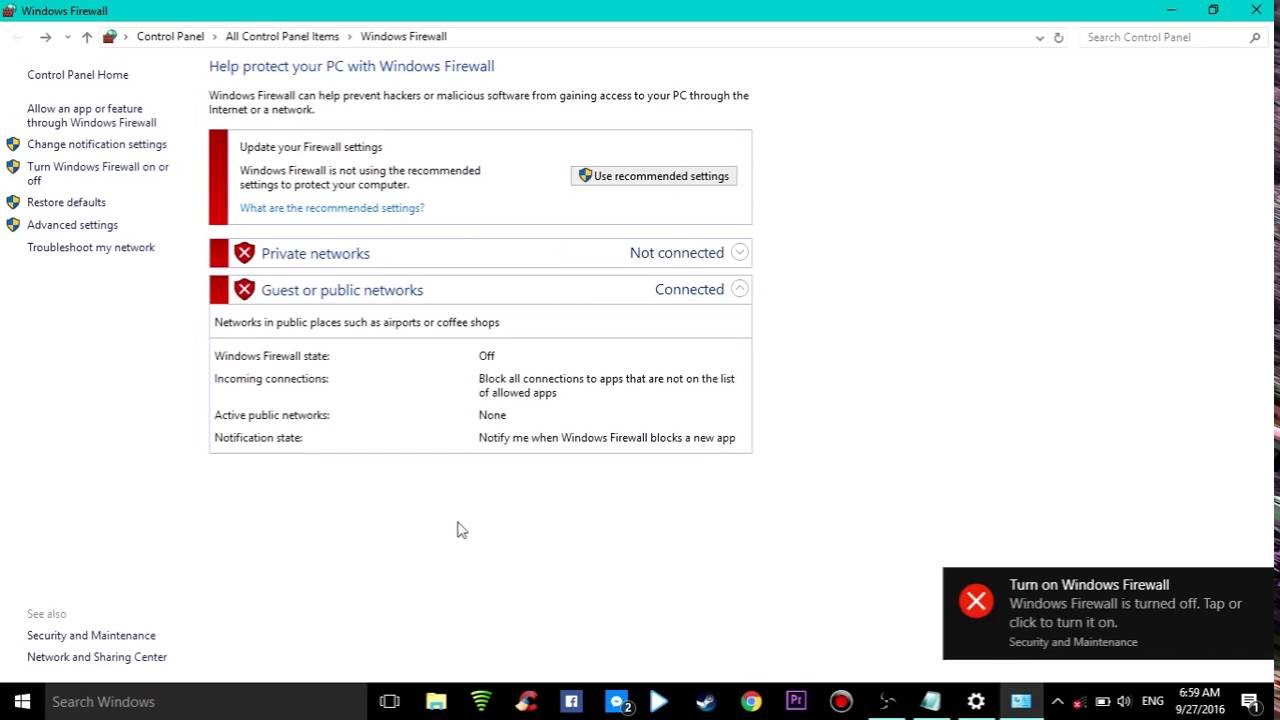Open Messenger app on taskbar

pyautogui.click(x=617, y=701)
